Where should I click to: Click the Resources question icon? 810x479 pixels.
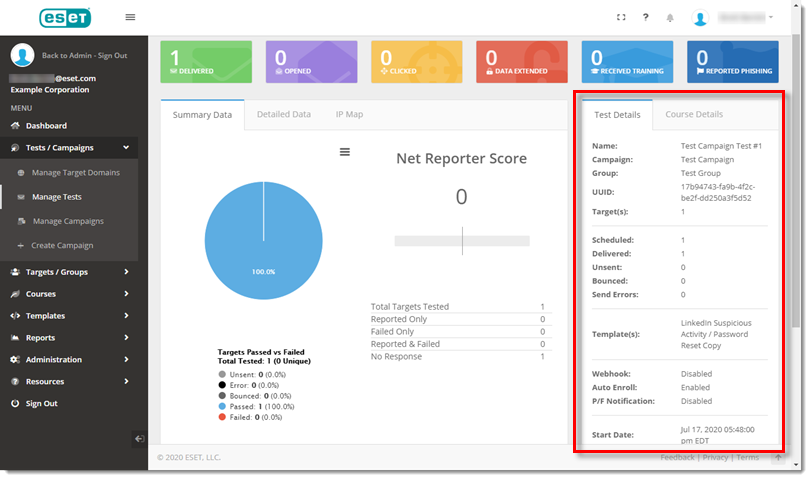pos(15,381)
